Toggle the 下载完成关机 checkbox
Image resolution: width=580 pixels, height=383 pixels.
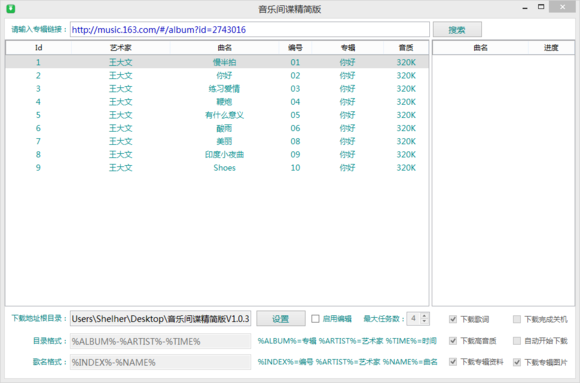pyautogui.click(x=517, y=319)
